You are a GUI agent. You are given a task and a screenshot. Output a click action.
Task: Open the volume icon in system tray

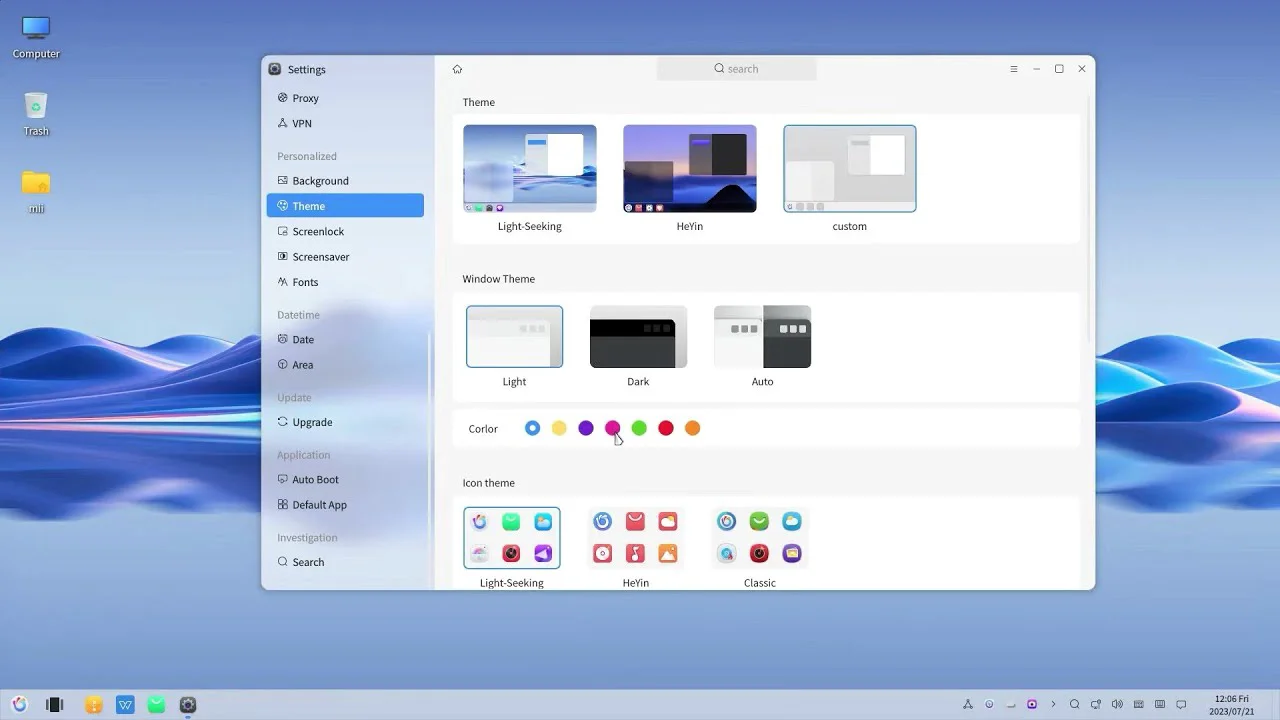(x=1117, y=705)
